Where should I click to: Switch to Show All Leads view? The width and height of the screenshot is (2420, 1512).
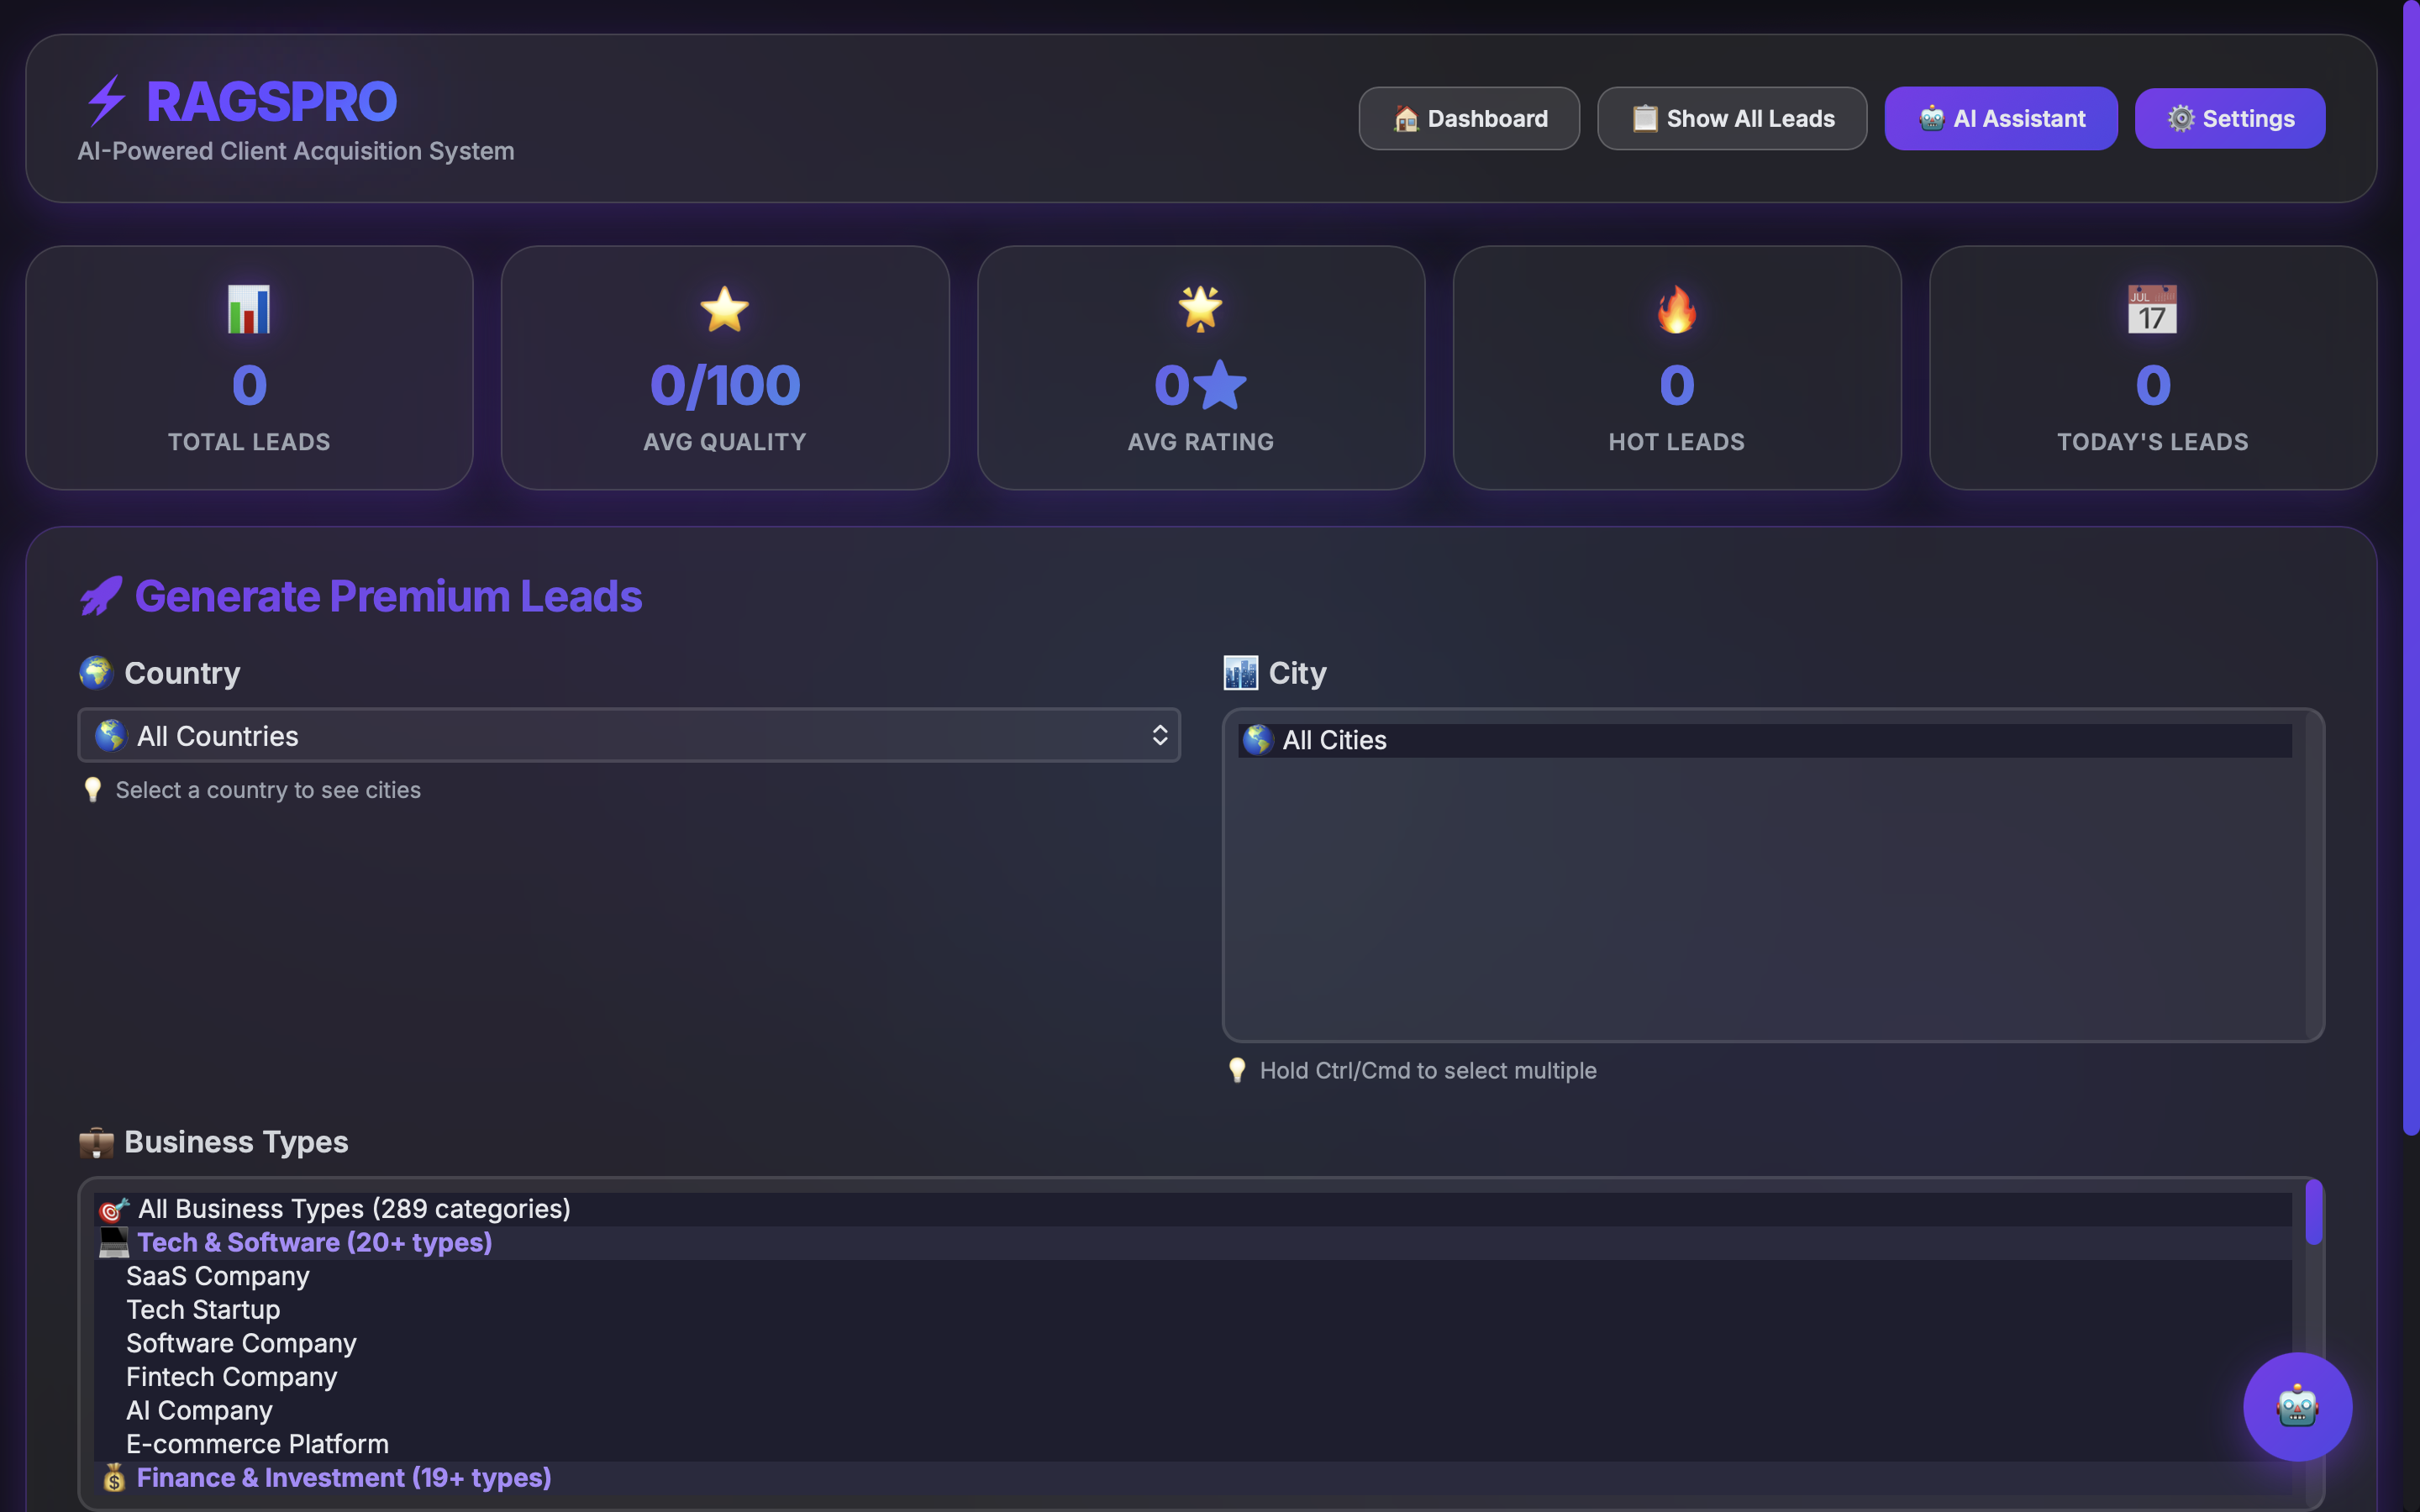pyautogui.click(x=1732, y=119)
